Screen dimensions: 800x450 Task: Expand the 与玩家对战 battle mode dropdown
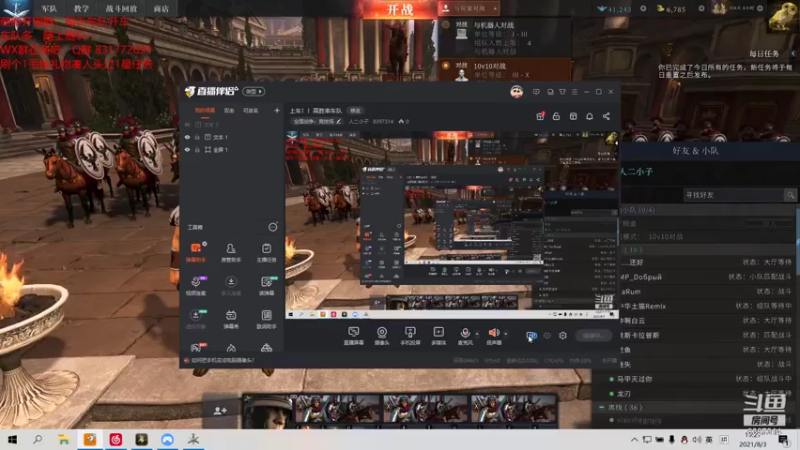click(x=469, y=9)
